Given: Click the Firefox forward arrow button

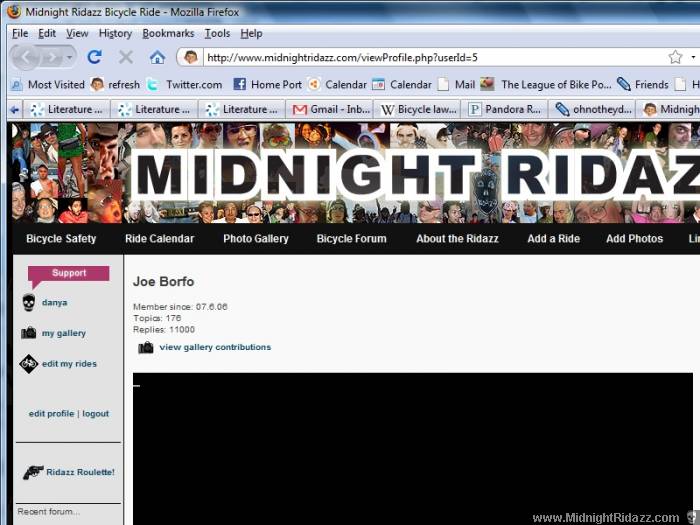Looking at the screenshot, I should 52,57.
